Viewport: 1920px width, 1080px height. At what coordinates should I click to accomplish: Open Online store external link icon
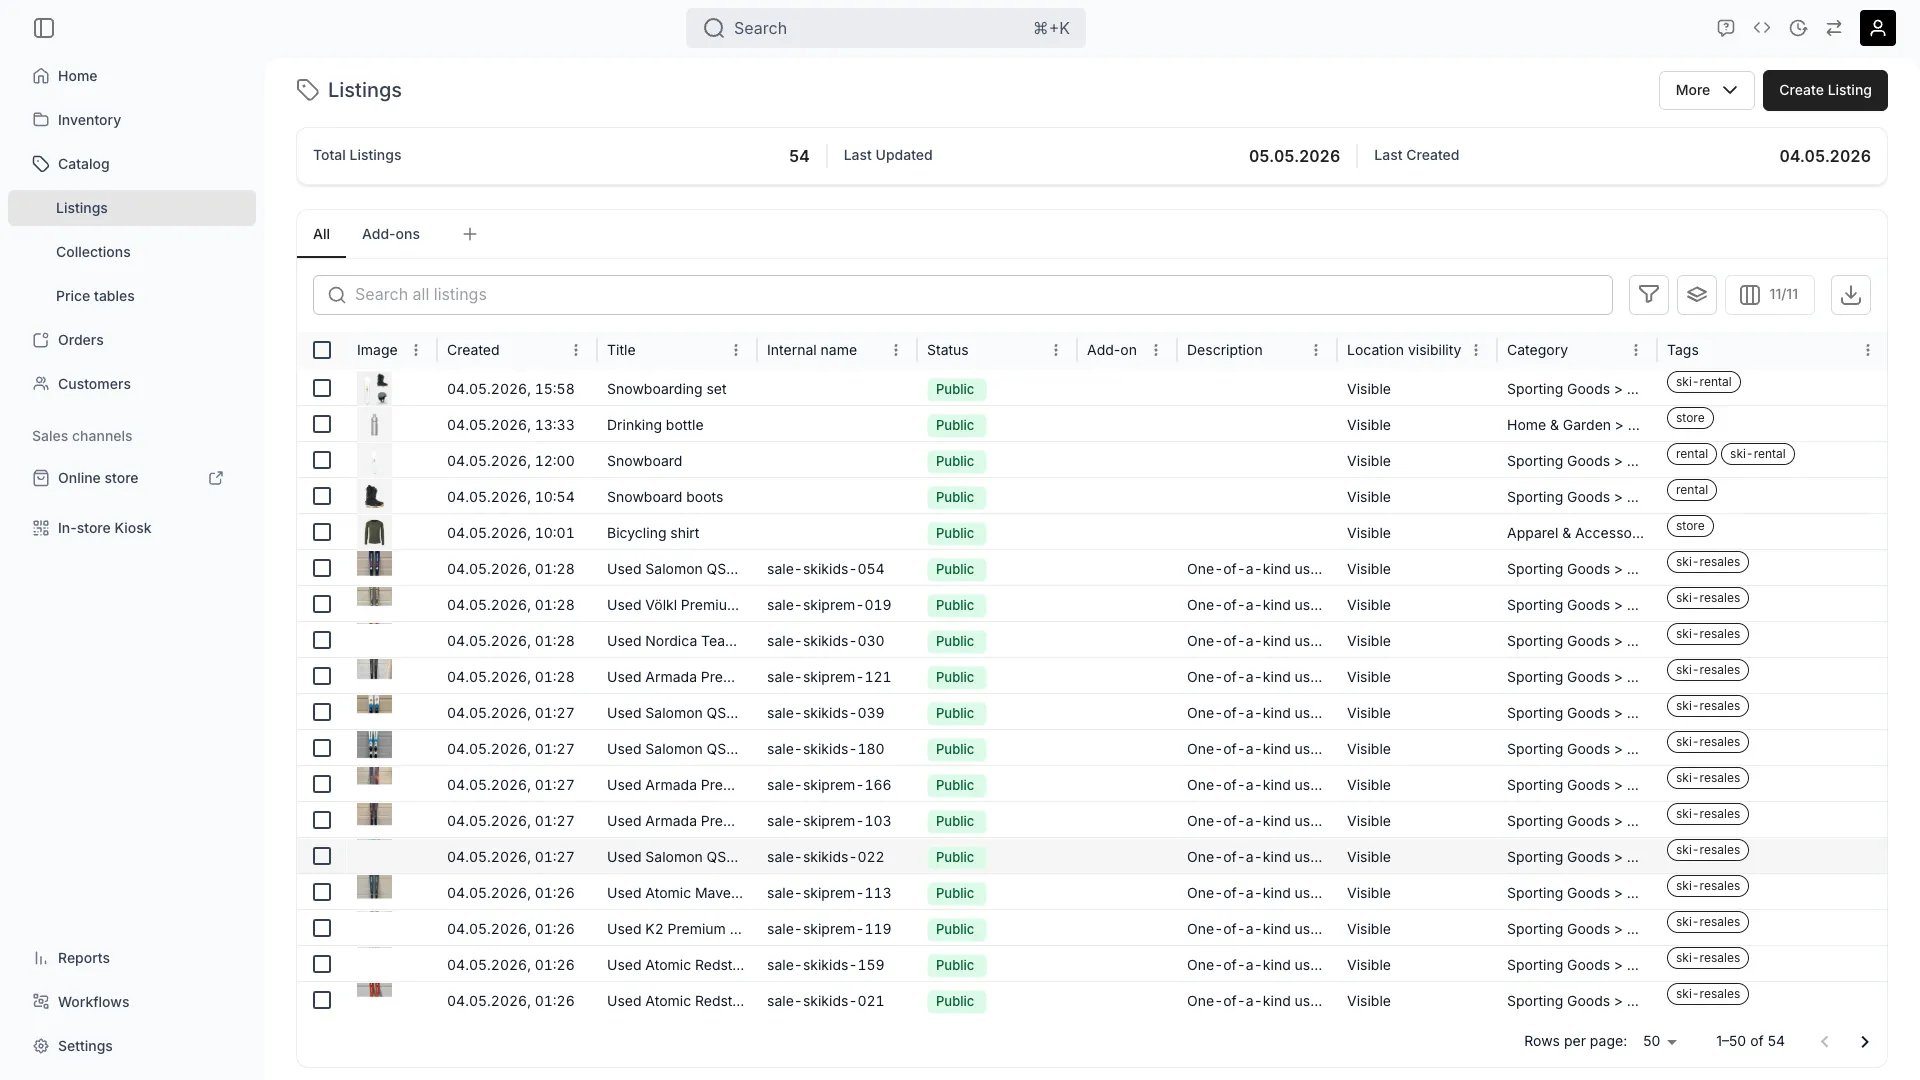tap(216, 478)
